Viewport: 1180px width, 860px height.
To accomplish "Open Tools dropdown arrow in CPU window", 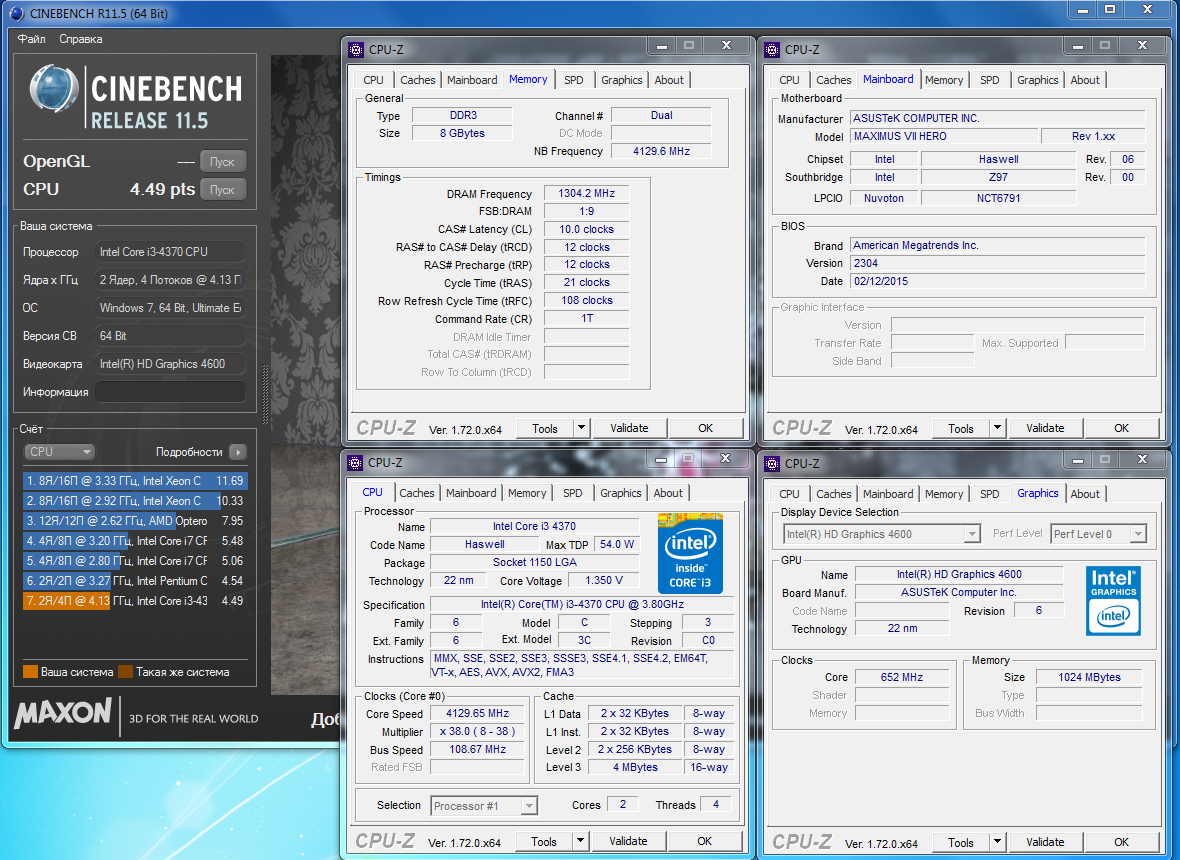I will pos(580,841).
